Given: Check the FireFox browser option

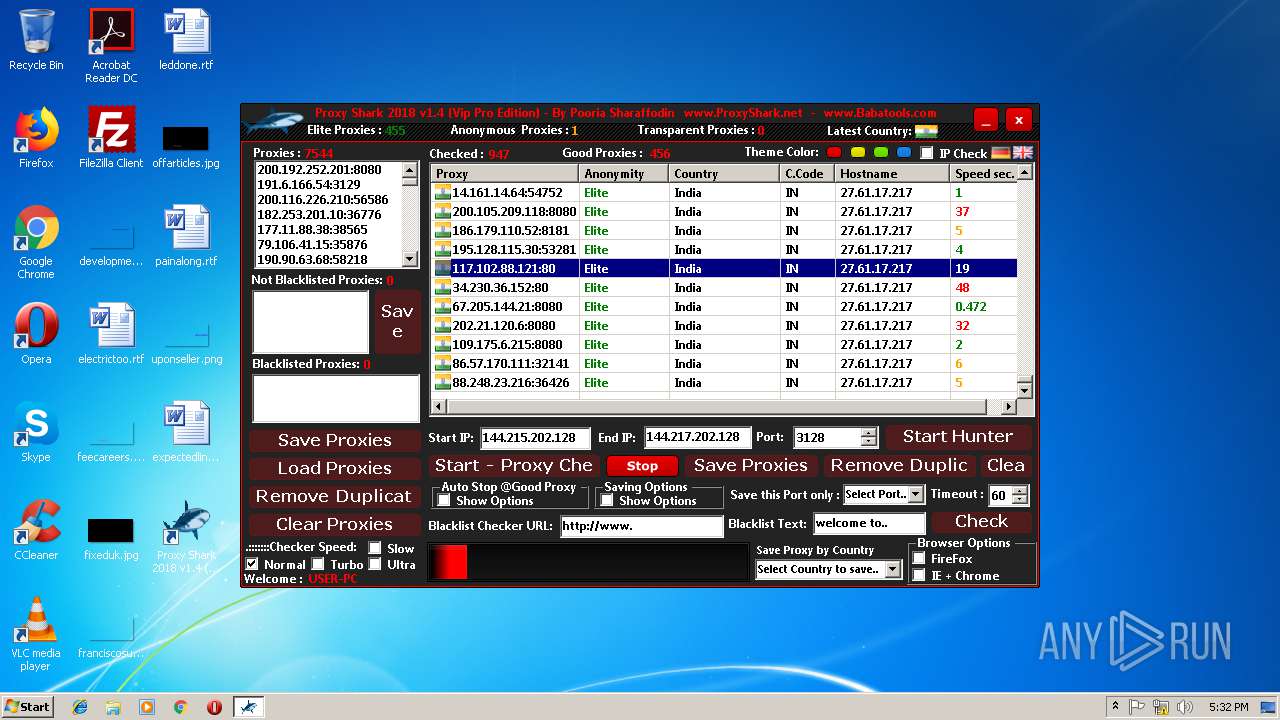Looking at the screenshot, I should [919, 559].
